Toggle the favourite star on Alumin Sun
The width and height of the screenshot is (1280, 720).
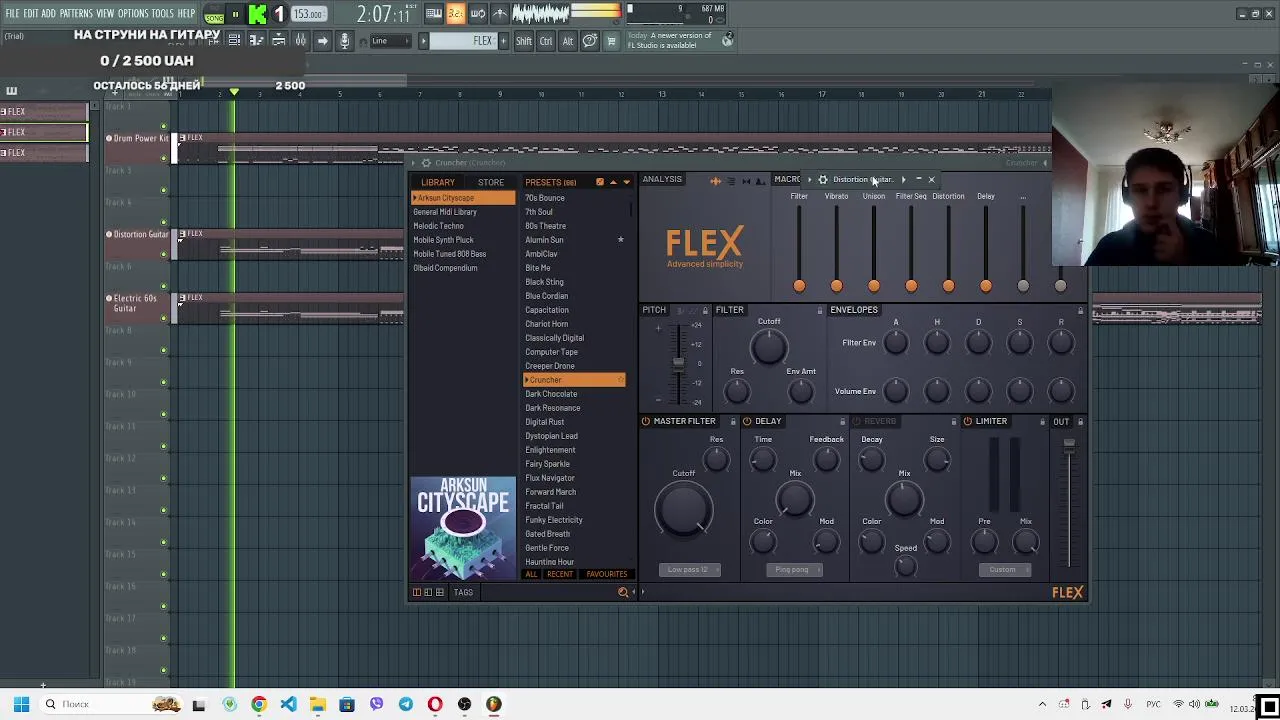(x=620, y=240)
